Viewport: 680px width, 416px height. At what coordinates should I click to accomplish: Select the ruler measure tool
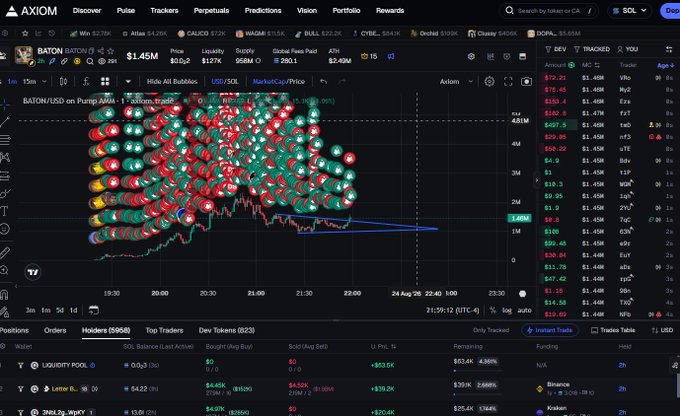coord(4,252)
